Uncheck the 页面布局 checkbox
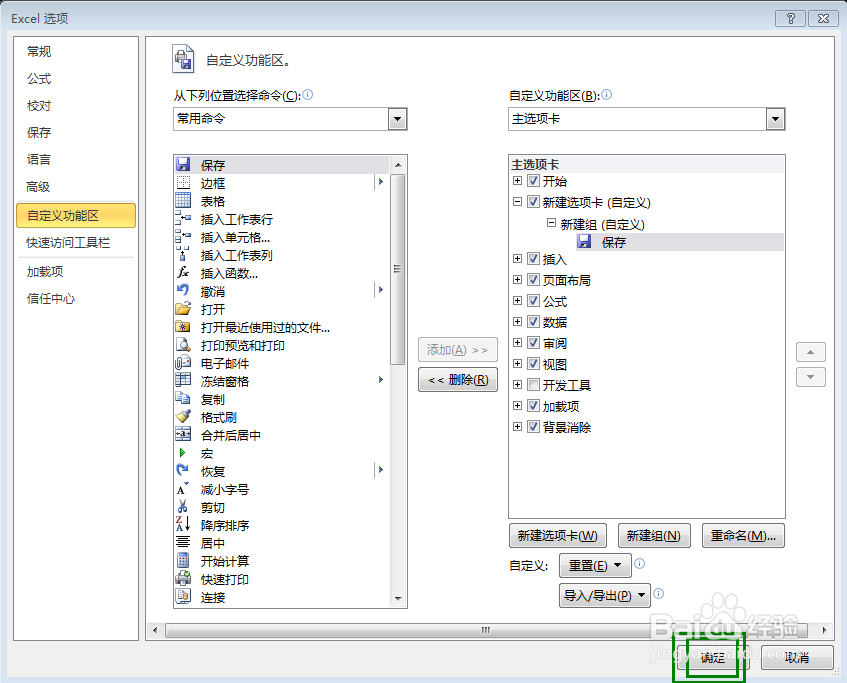Screen dimensions: 847x683 click(x=533, y=280)
